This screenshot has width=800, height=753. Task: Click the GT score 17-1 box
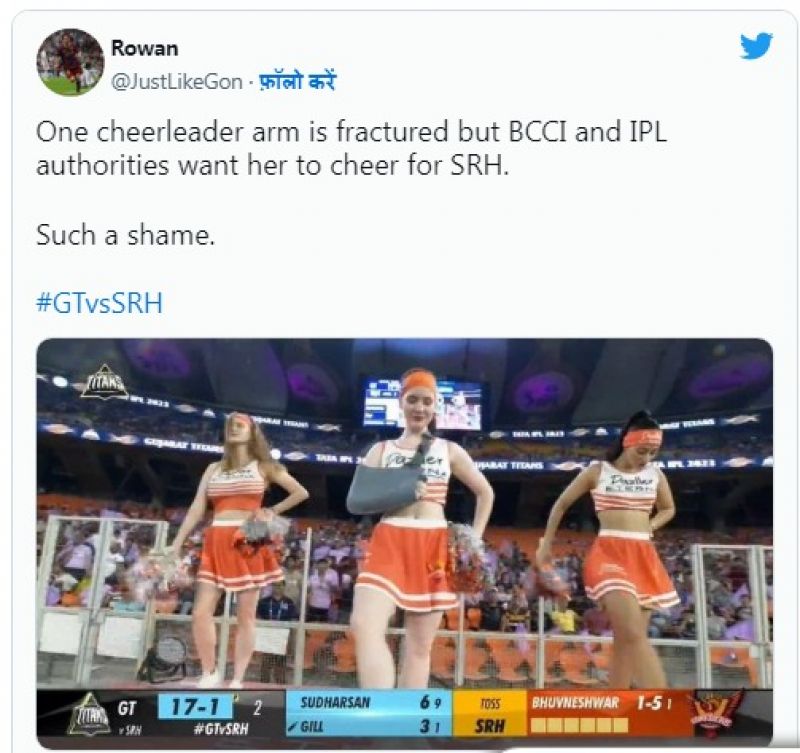[x=196, y=707]
